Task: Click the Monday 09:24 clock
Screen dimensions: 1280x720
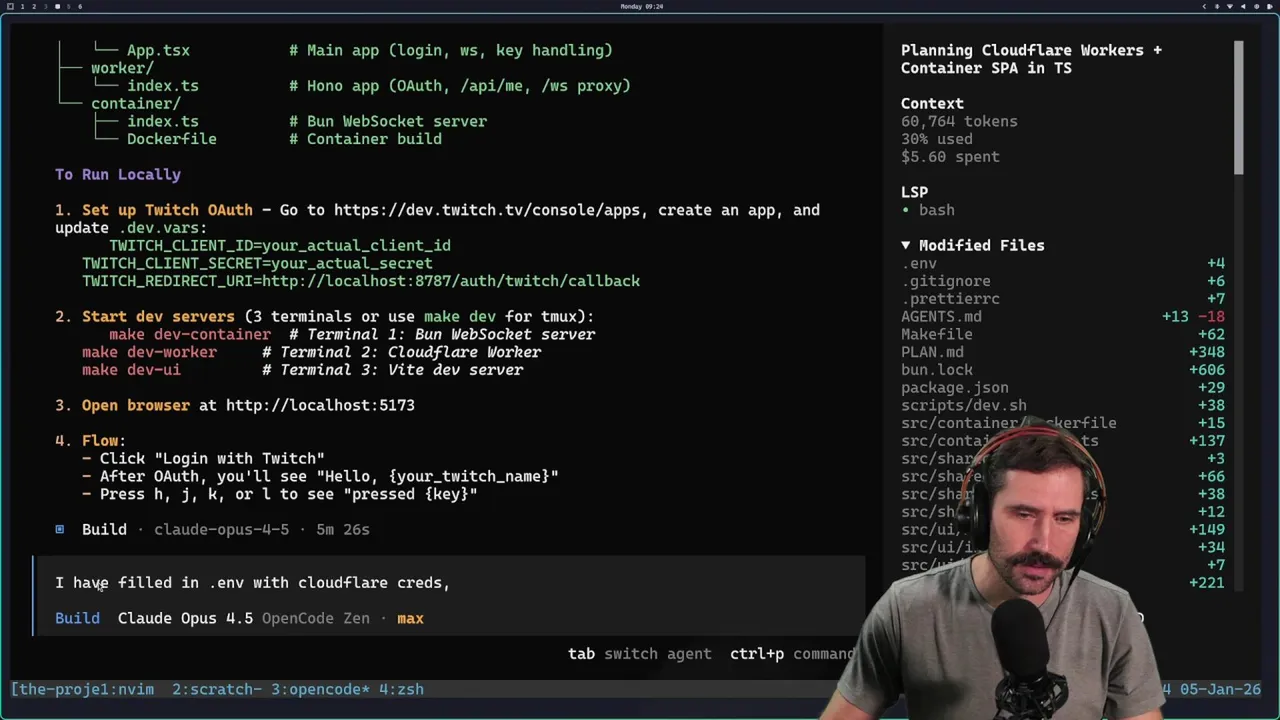Action: click(641, 6)
